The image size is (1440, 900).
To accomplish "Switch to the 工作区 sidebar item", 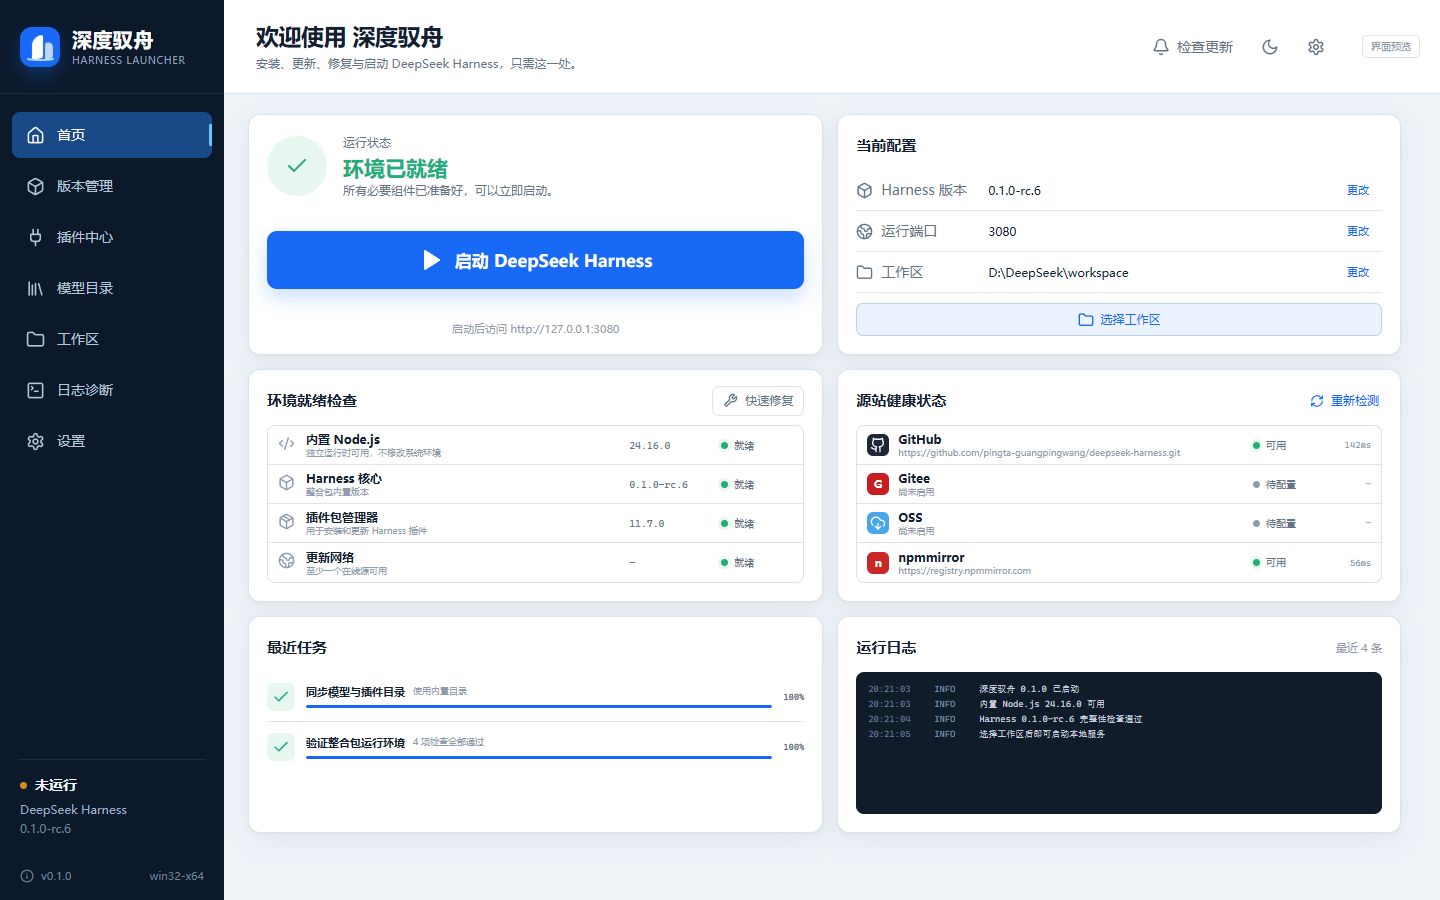I will pyautogui.click(x=112, y=339).
